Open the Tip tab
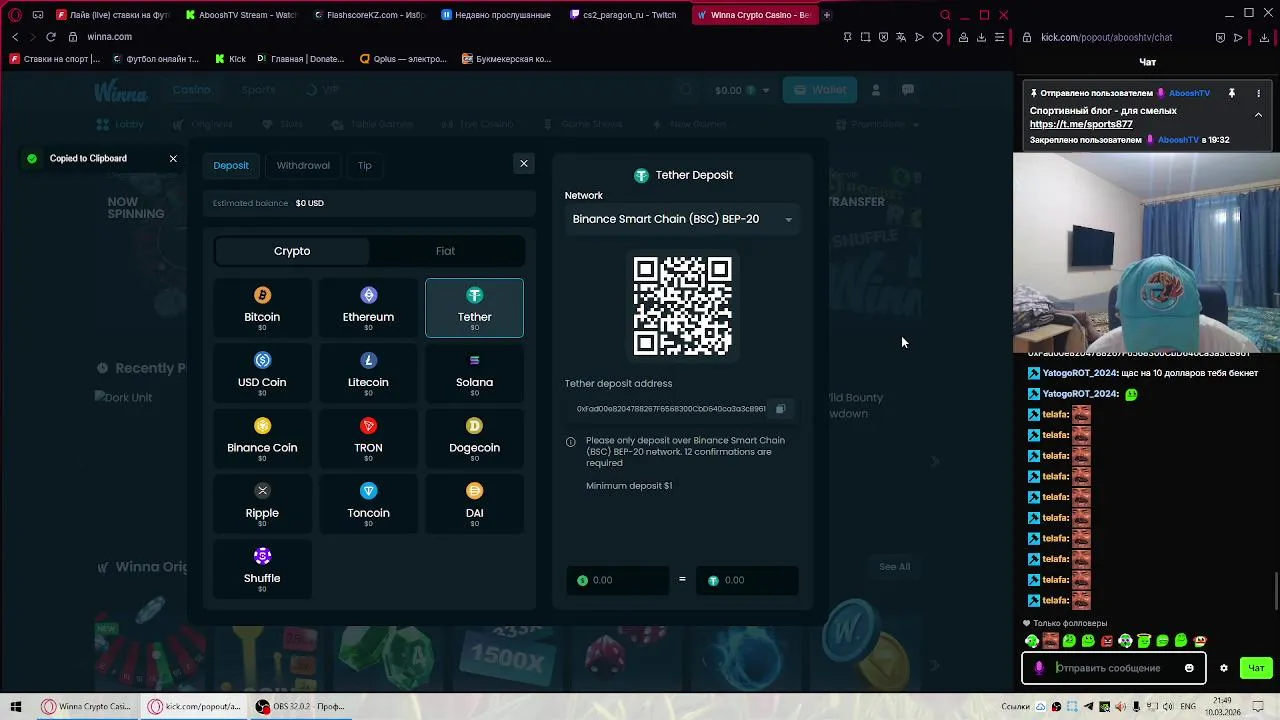Screen dimensions: 1280x720 pos(365,165)
